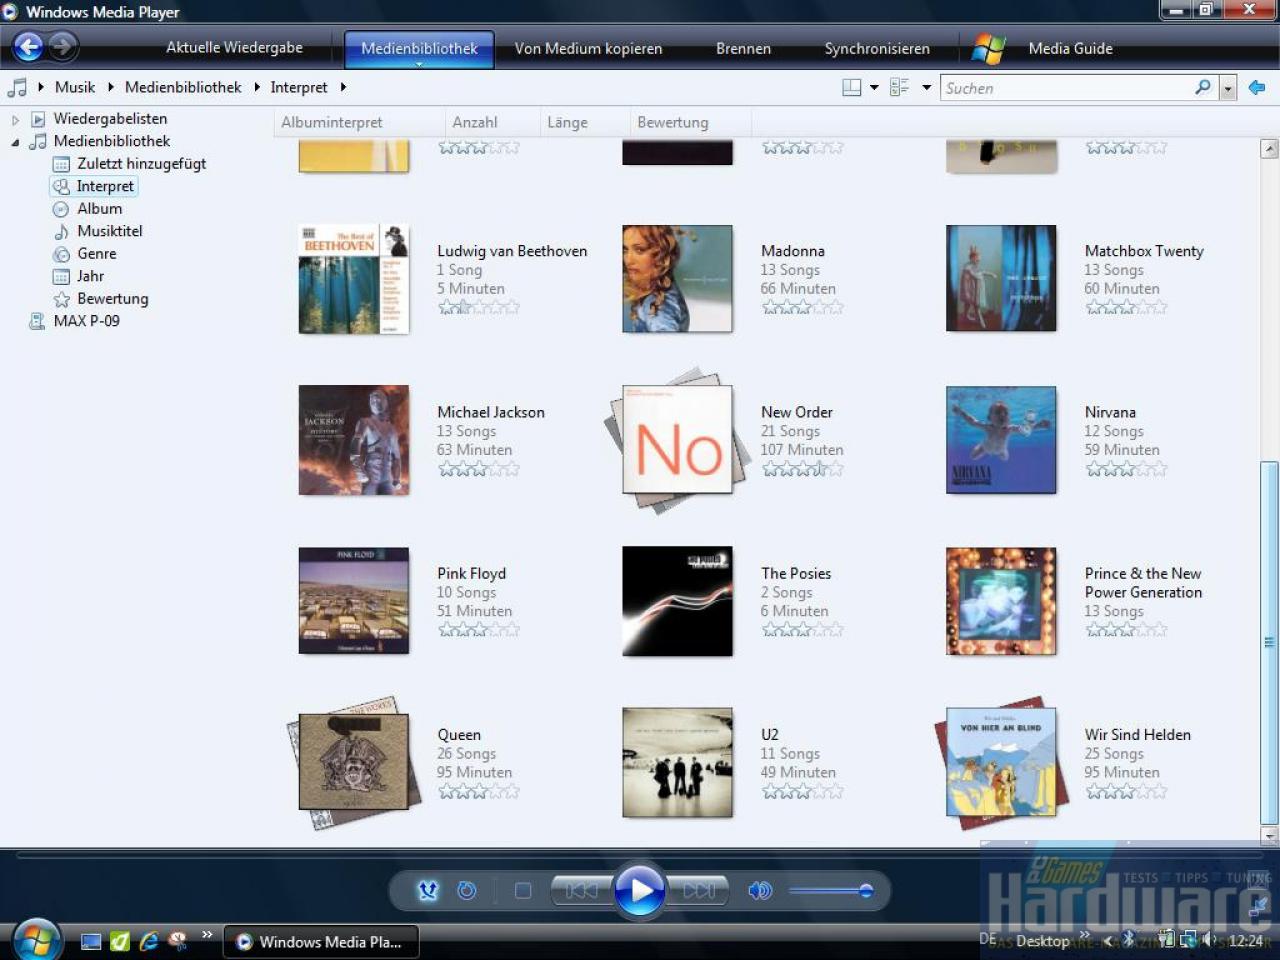1280x960 pixels.
Task: Open the search options dropdown
Action: coord(1228,88)
